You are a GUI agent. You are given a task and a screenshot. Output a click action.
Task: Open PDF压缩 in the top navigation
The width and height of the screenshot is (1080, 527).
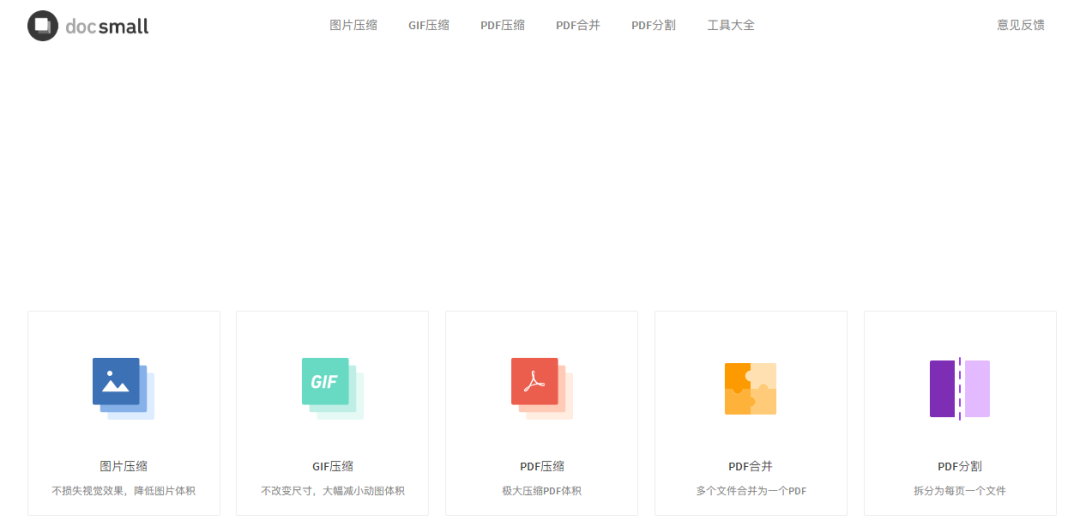[x=503, y=25]
